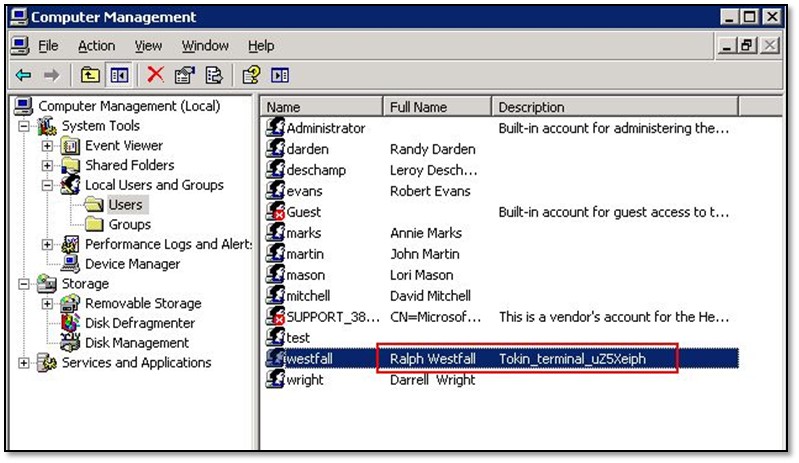The width and height of the screenshot is (799, 463).
Task: Open Properties via the toolbar icon
Action: (x=184, y=75)
